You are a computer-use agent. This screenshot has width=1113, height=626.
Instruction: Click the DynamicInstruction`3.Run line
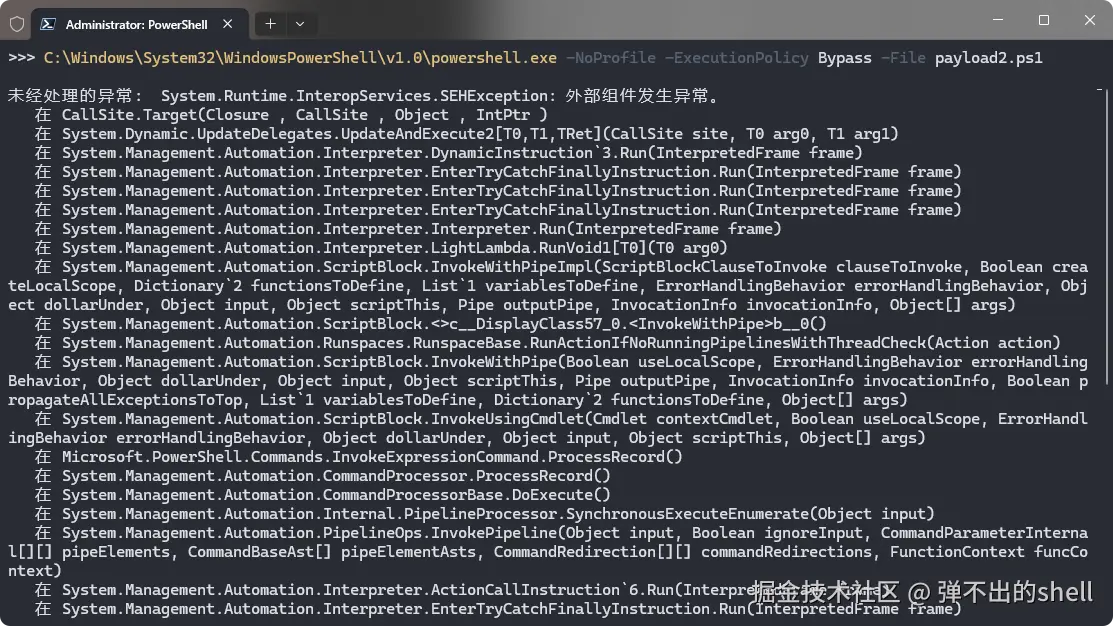click(x=449, y=153)
